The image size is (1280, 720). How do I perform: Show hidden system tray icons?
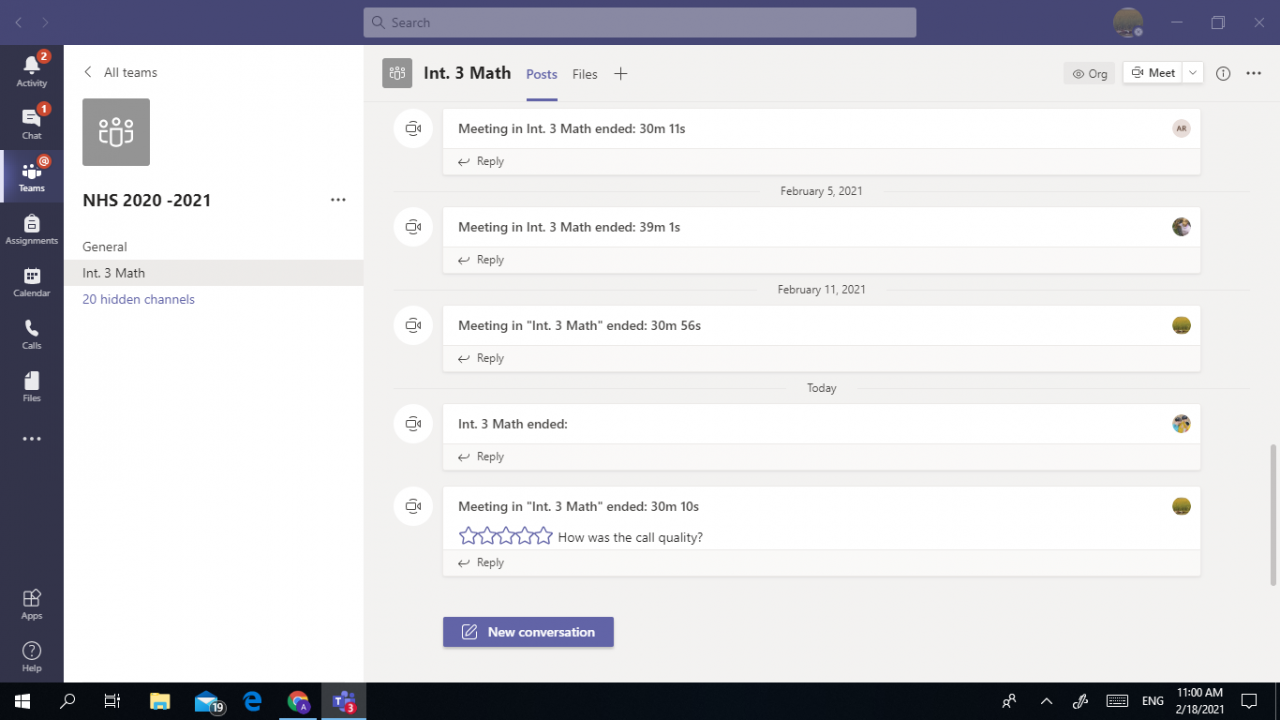[x=1047, y=701]
